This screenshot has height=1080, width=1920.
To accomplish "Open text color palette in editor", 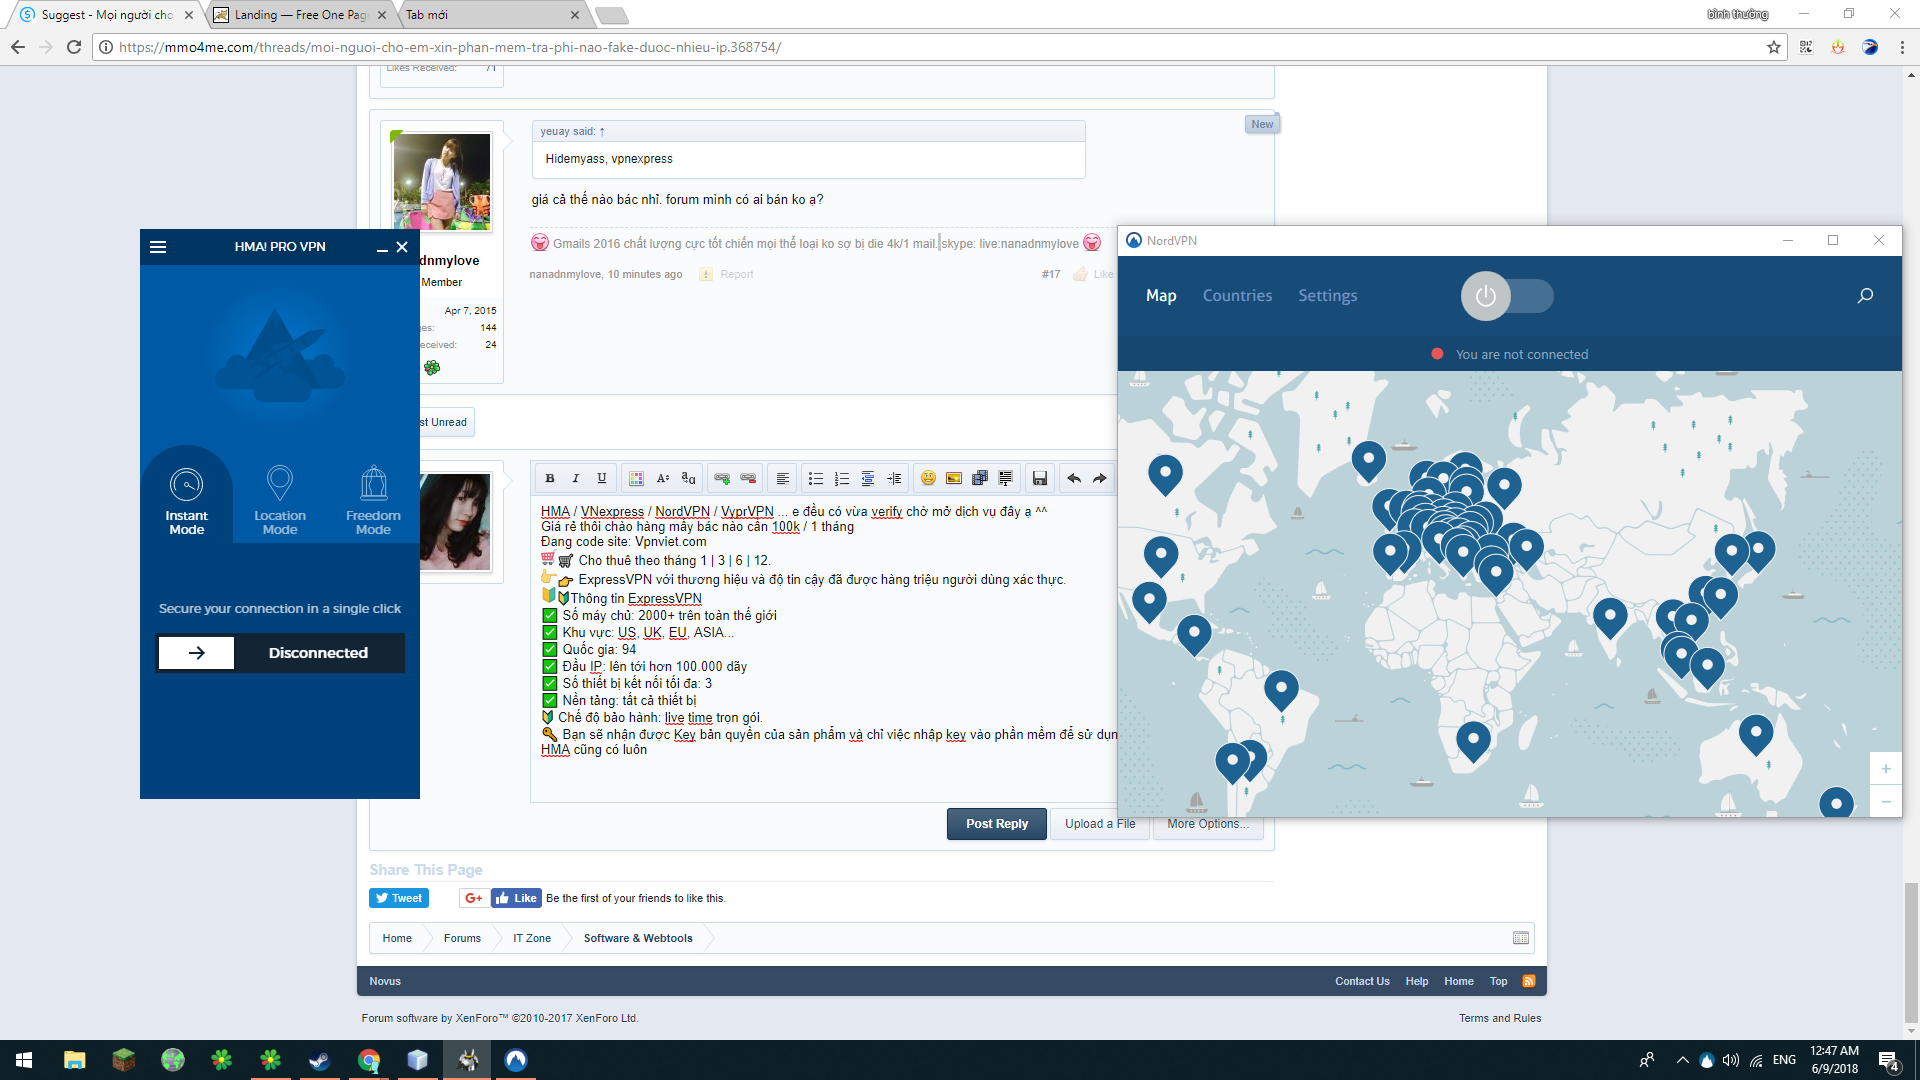I will point(636,479).
